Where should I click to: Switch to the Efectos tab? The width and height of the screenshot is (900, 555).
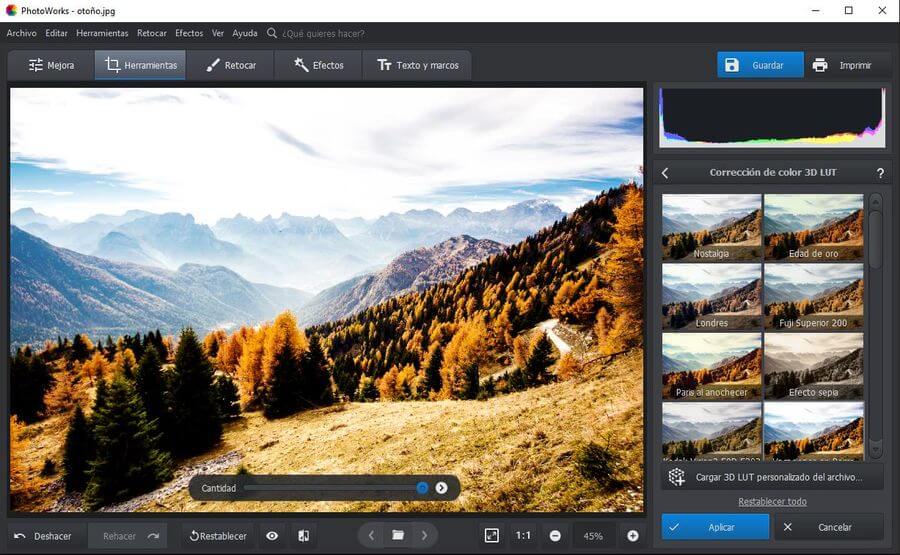point(319,65)
